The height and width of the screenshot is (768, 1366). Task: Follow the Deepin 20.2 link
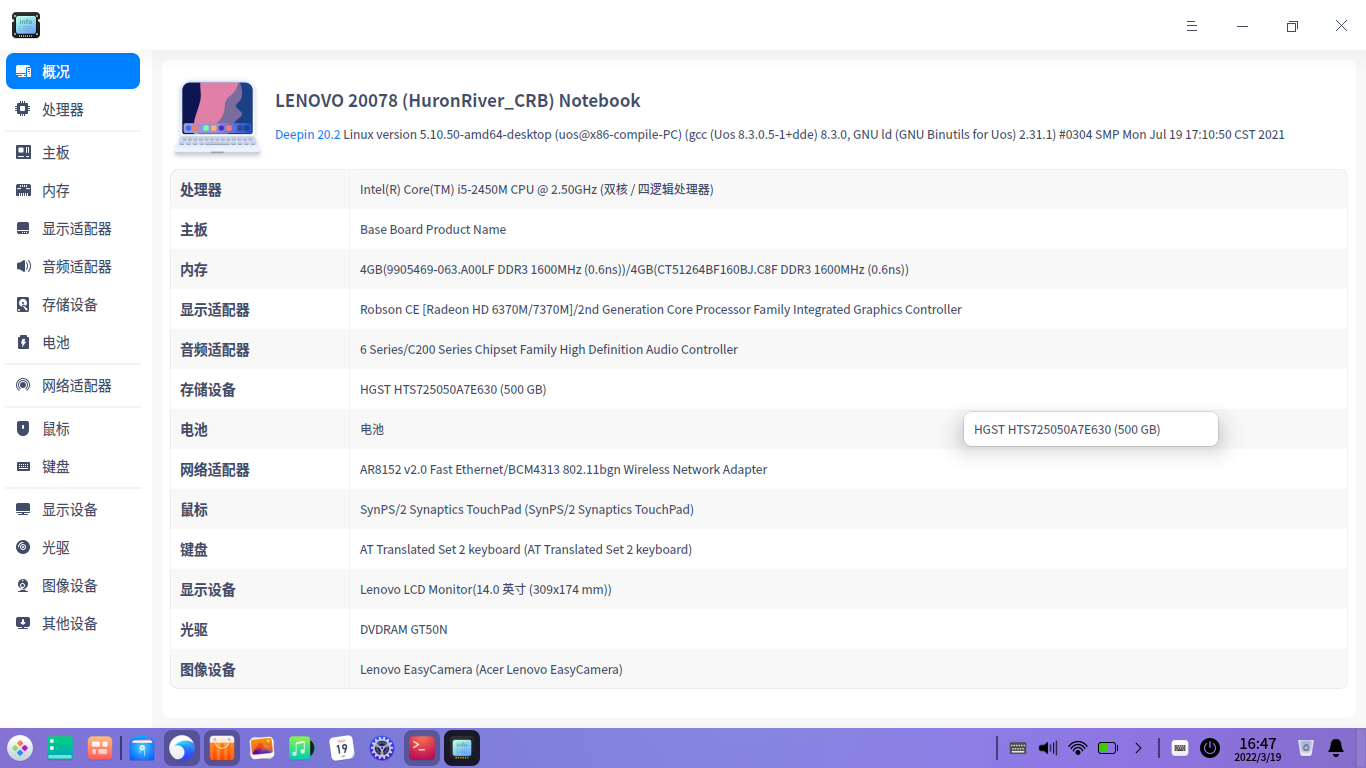[x=308, y=134]
